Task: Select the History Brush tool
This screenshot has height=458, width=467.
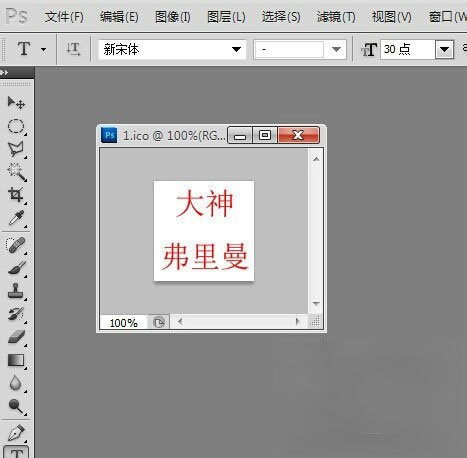Action: pos(16,314)
